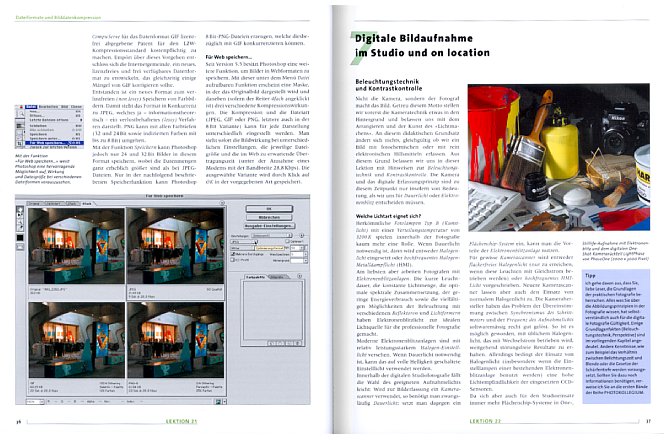Toggle the Mehrere Durchgänge checkbox
The height and width of the screenshot is (440, 668).
tap(233, 254)
